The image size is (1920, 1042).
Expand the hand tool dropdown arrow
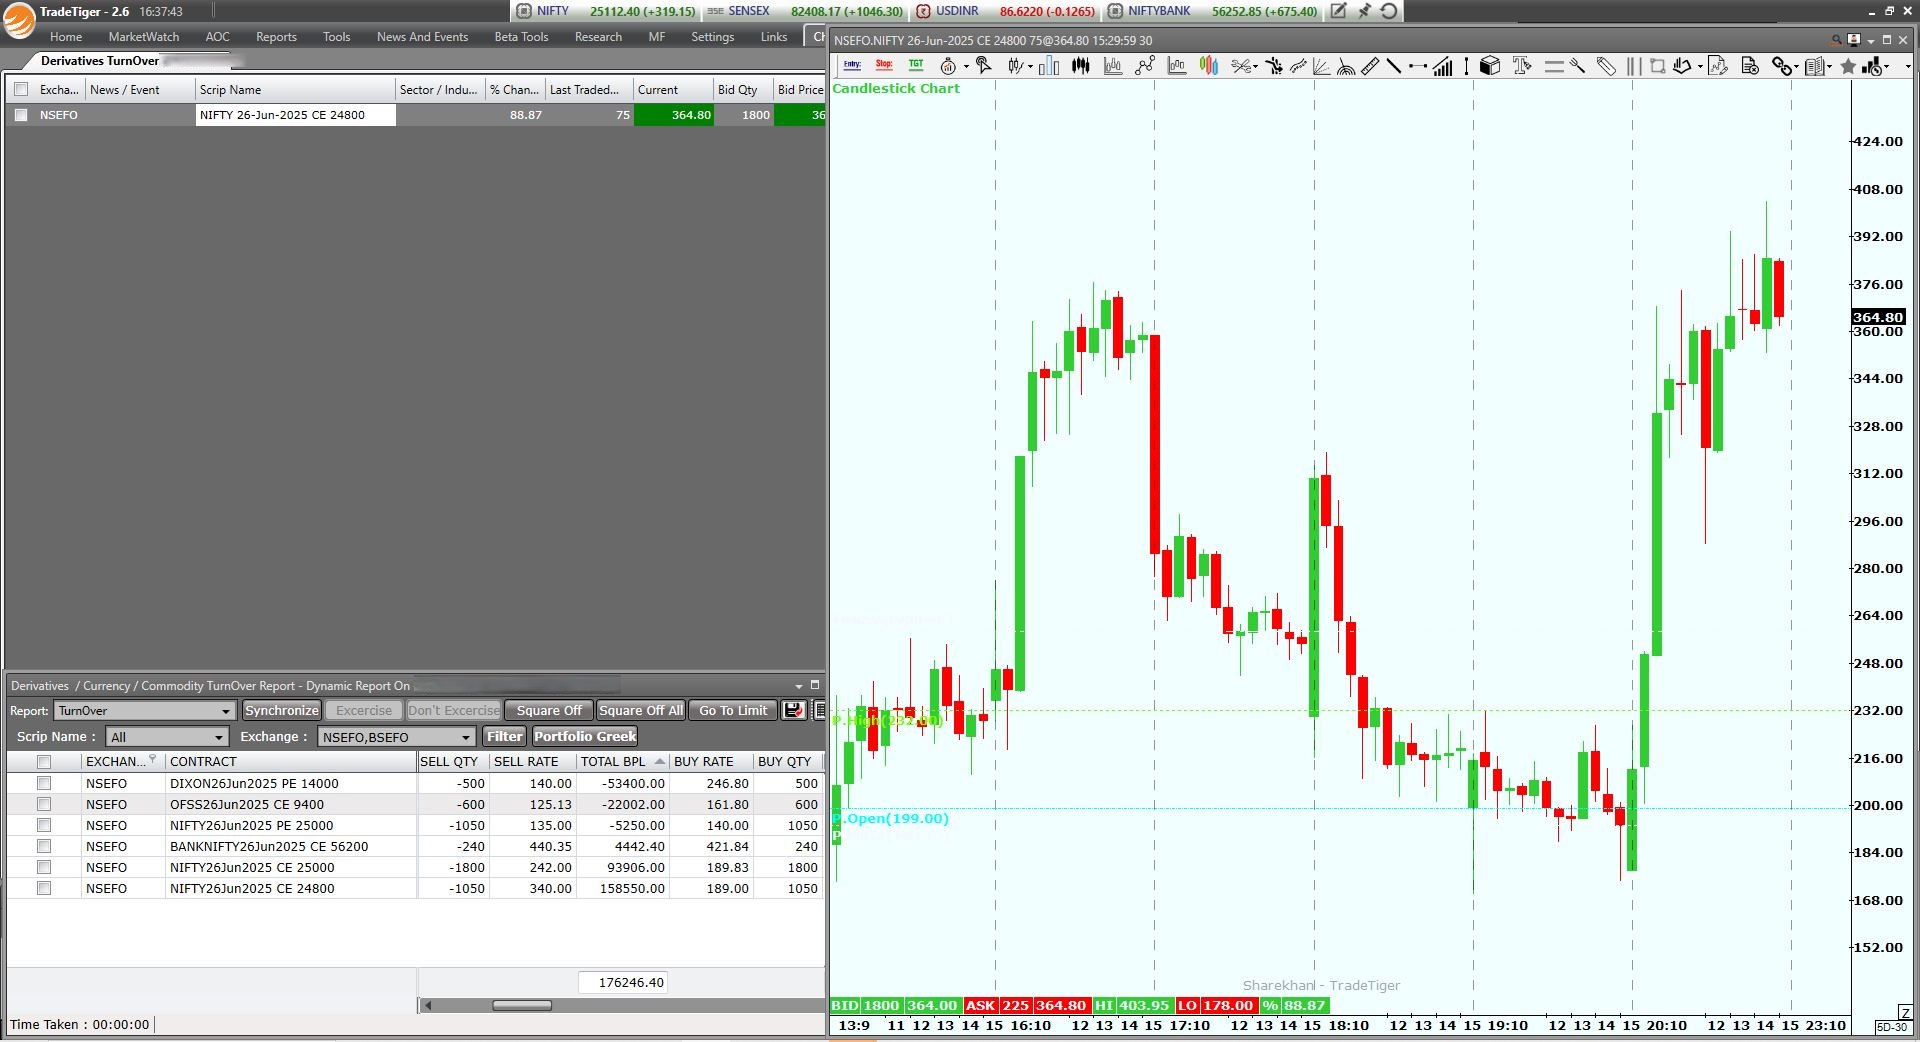click(x=1700, y=67)
